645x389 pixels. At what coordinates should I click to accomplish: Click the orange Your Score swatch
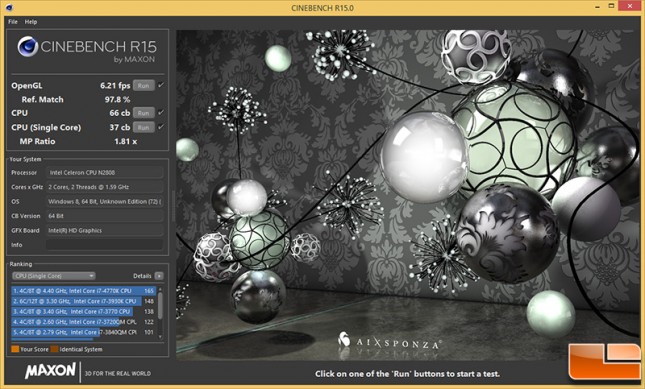click(15, 349)
